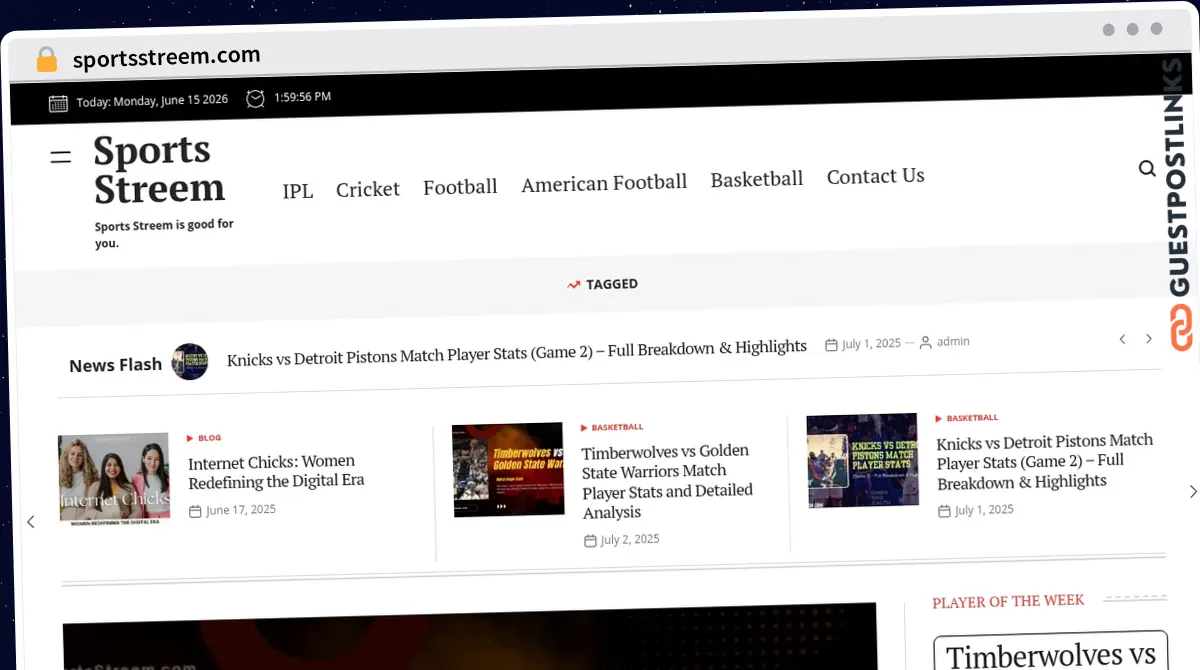1200x670 pixels.
Task: Click the Sports Streem site logo
Action: [x=159, y=169]
